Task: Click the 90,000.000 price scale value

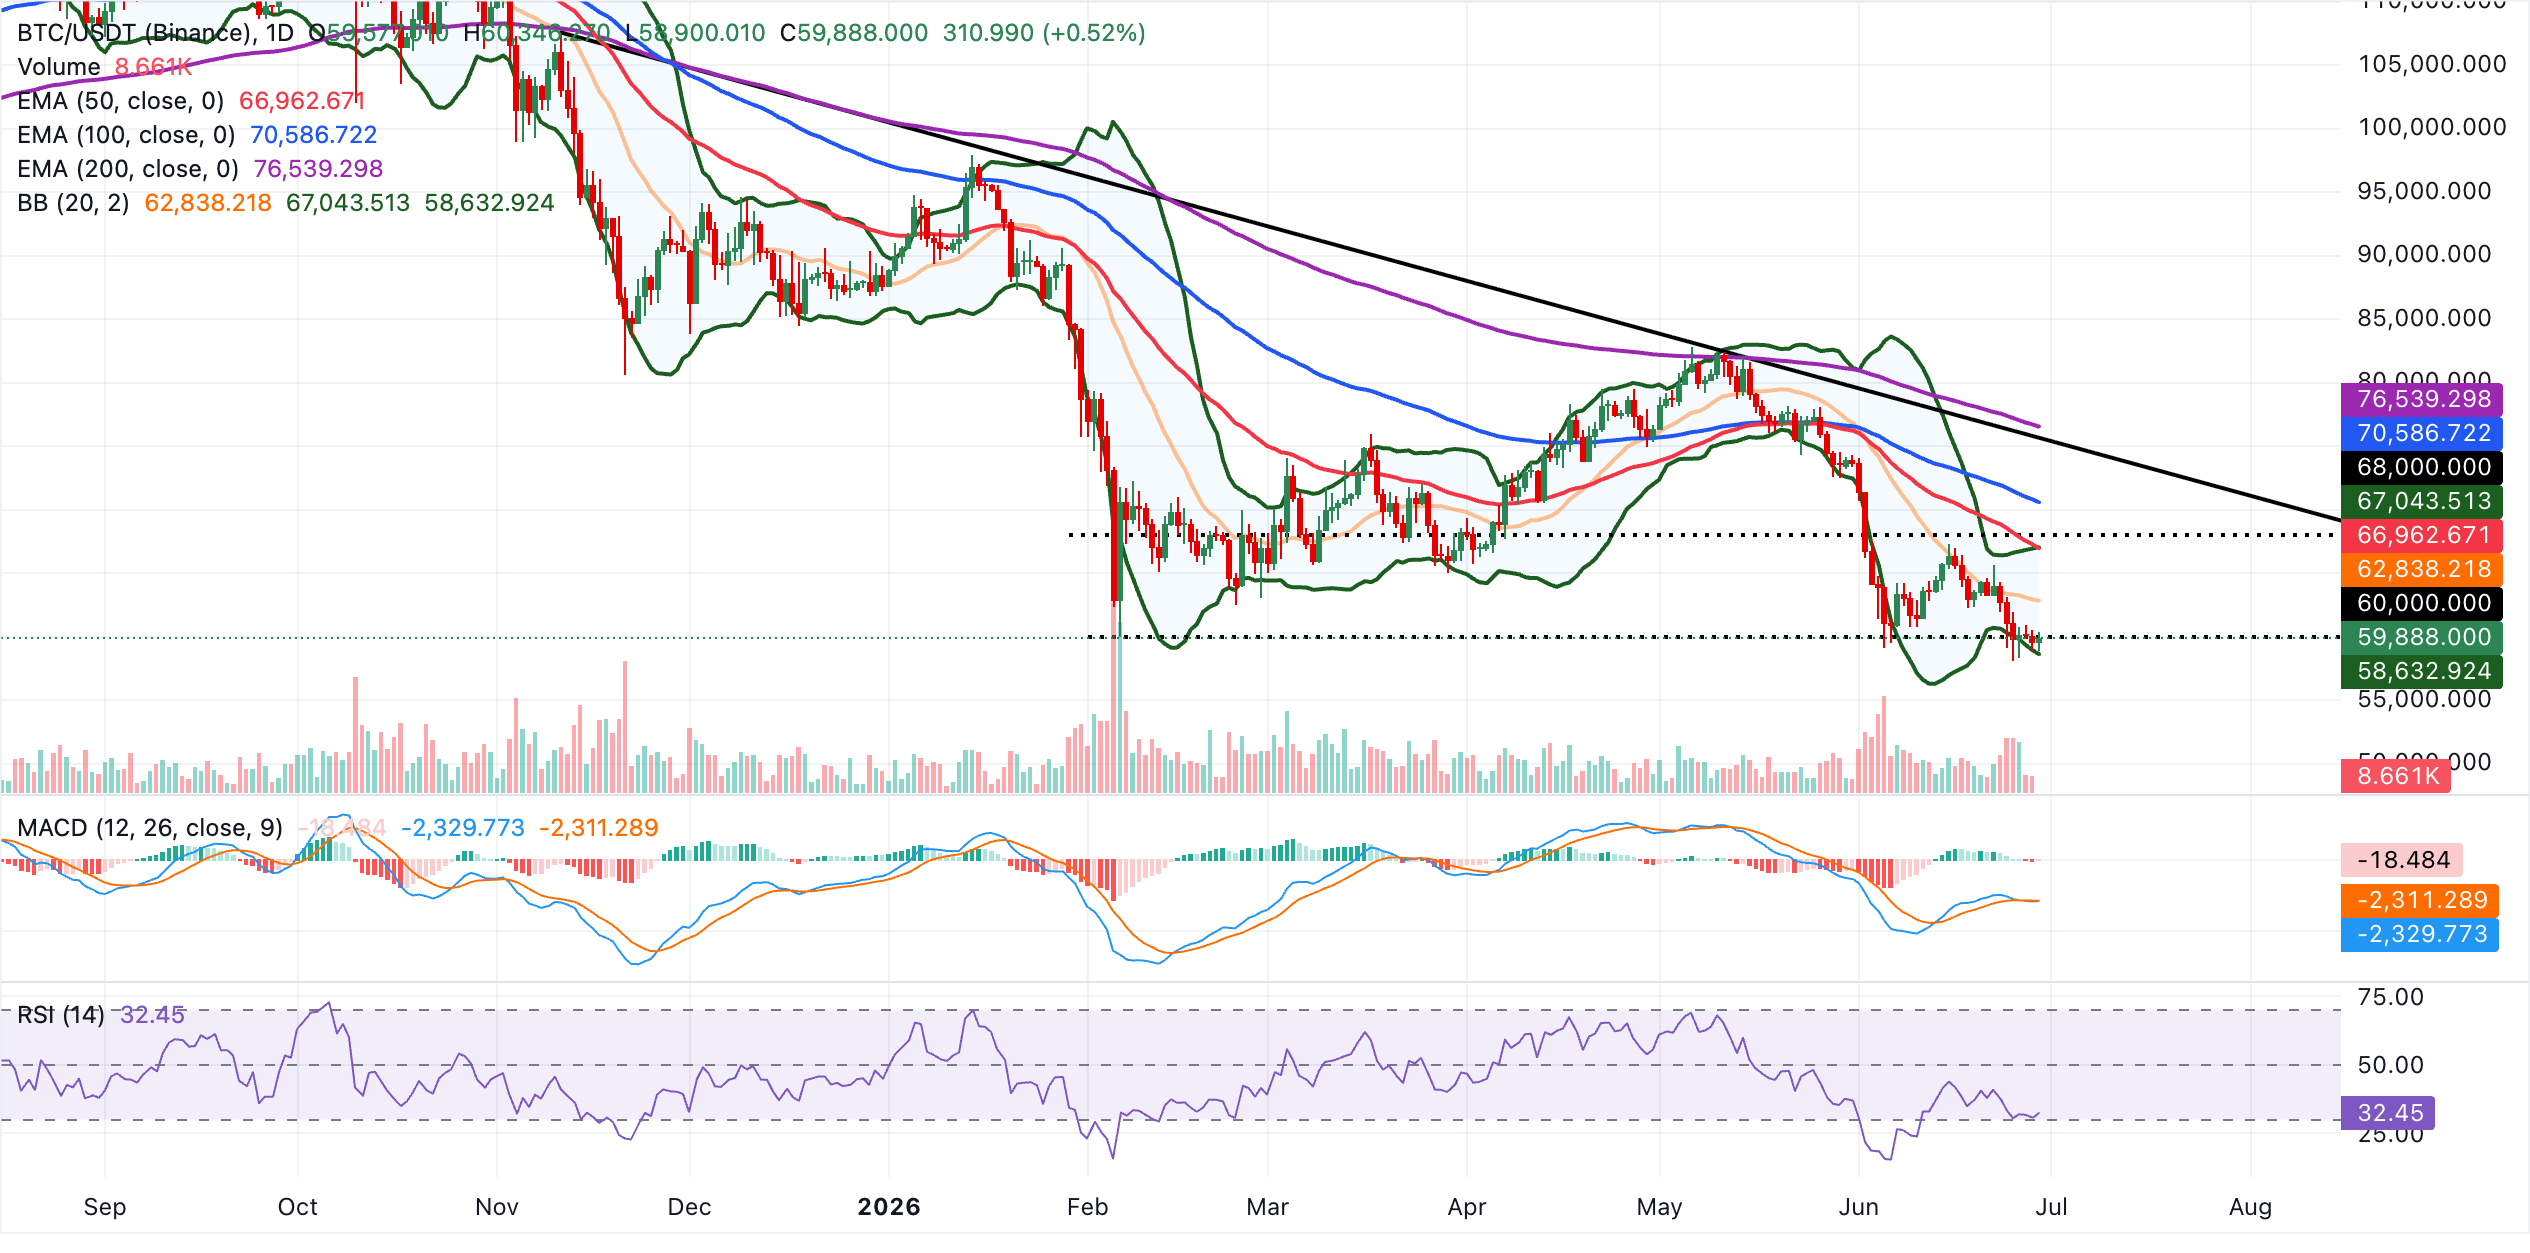Action: 2424,254
